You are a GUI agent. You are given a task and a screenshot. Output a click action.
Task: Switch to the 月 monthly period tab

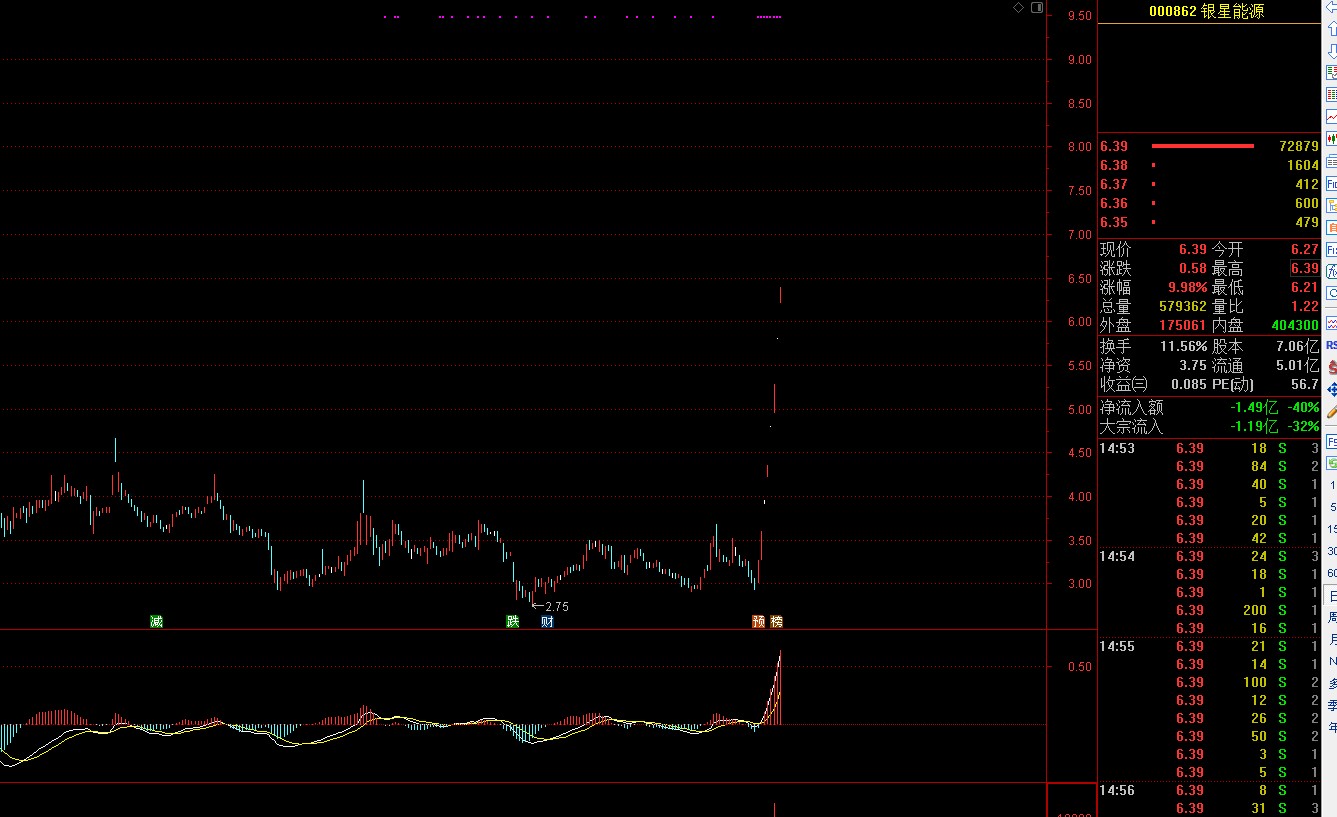click(x=1331, y=640)
